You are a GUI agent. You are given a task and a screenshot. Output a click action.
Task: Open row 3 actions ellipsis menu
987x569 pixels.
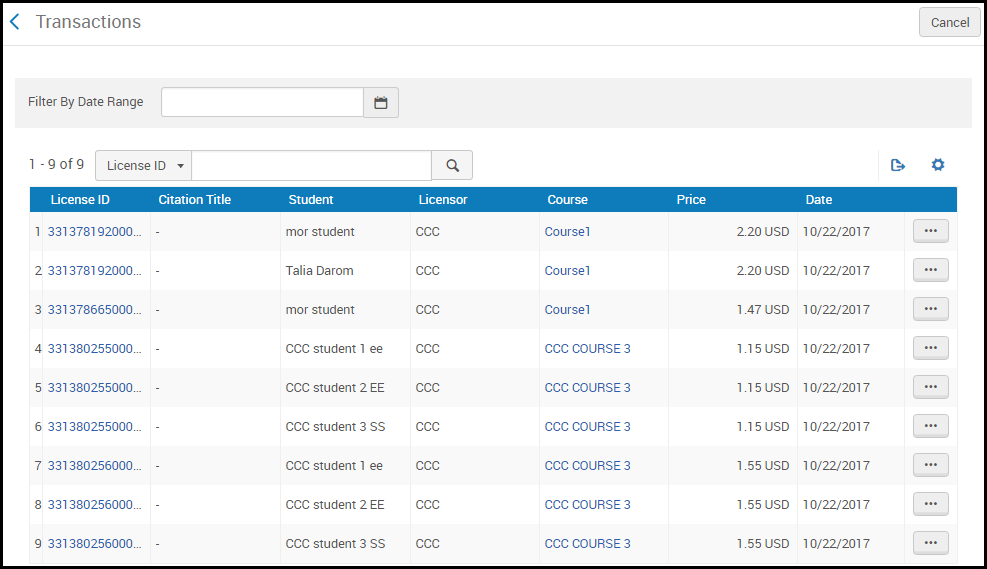(x=931, y=309)
